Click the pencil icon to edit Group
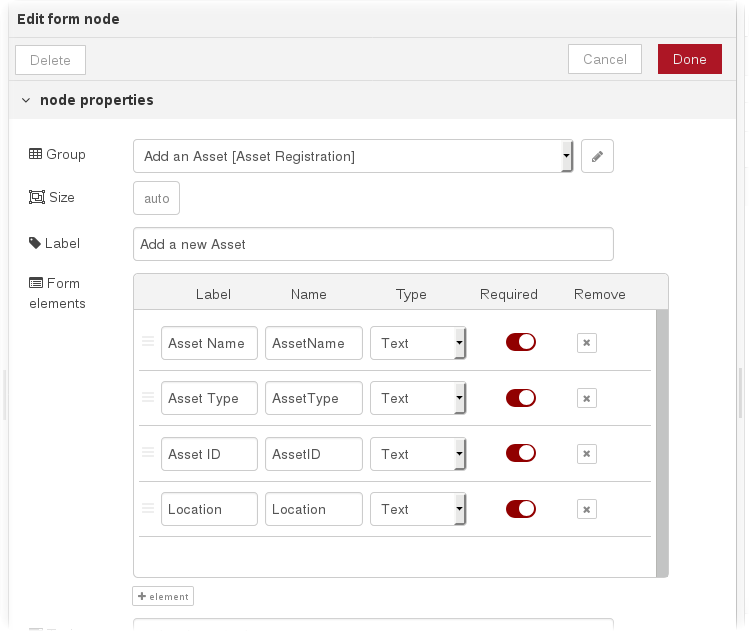 point(597,156)
